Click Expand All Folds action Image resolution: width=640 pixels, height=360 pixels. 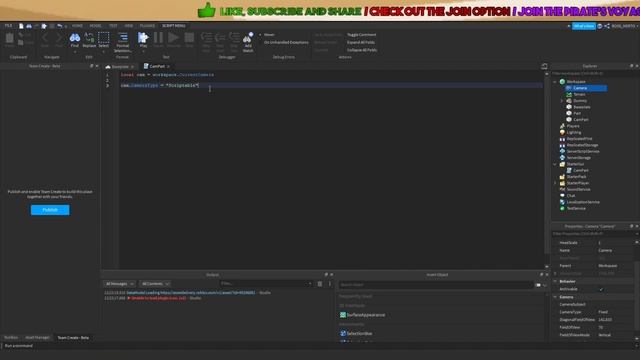tap(361, 42)
